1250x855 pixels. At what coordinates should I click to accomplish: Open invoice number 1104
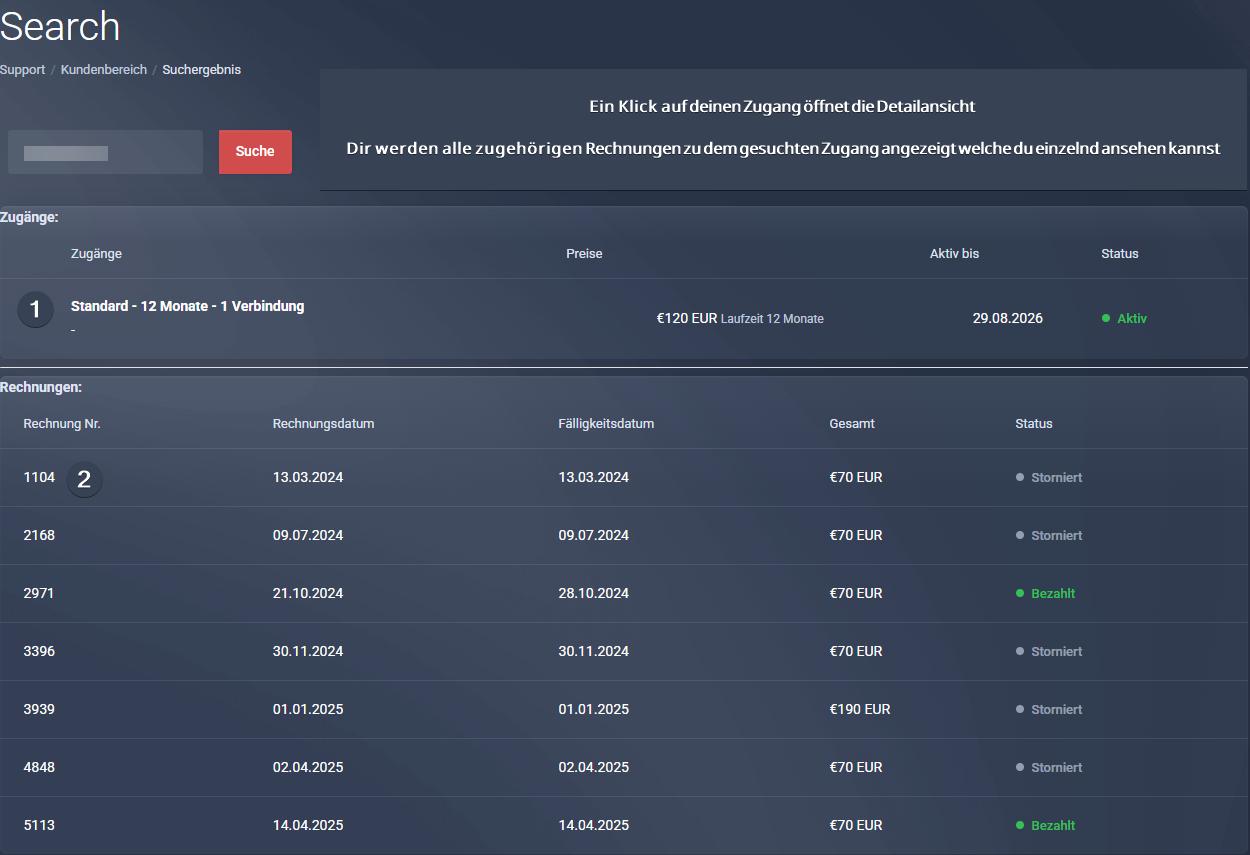pos(39,478)
